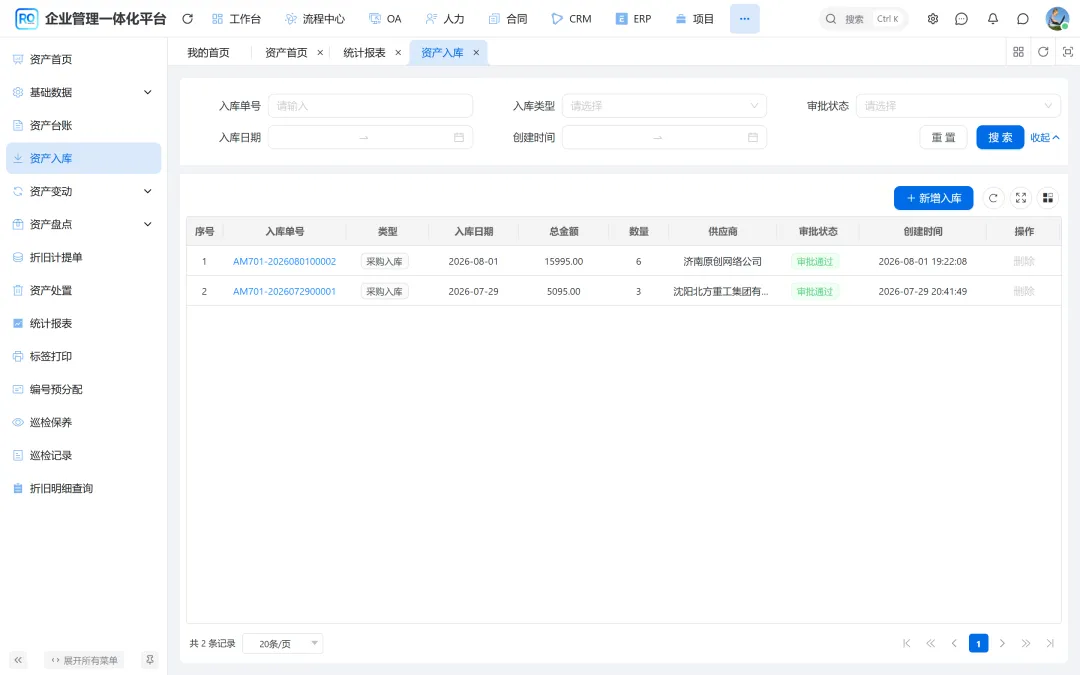Click 搜索 search button
Viewport: 1080px width, 675px height.
click(x=1000, y=138)
